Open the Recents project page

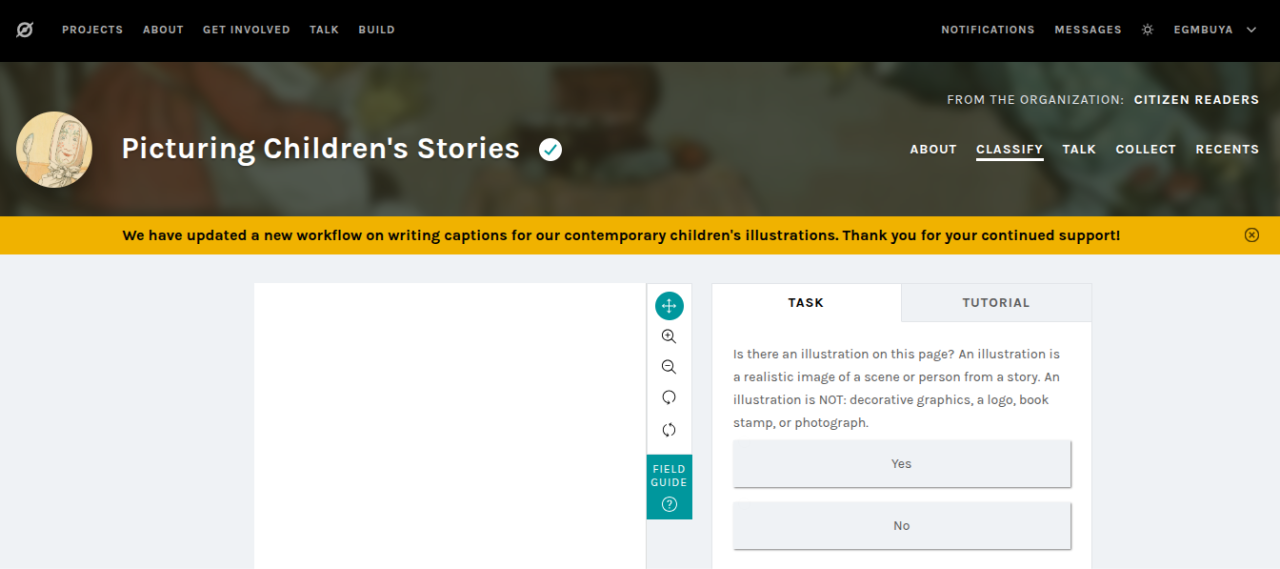[1227, 149]
